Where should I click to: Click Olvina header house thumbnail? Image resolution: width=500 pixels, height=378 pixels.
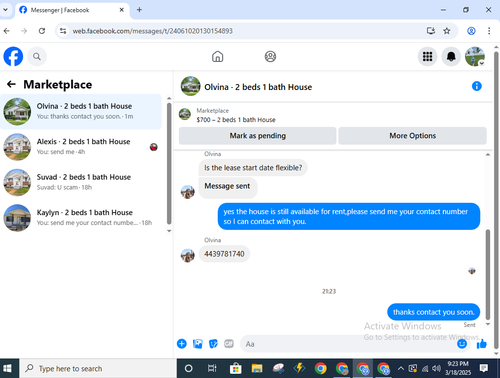tap(190, 86)
